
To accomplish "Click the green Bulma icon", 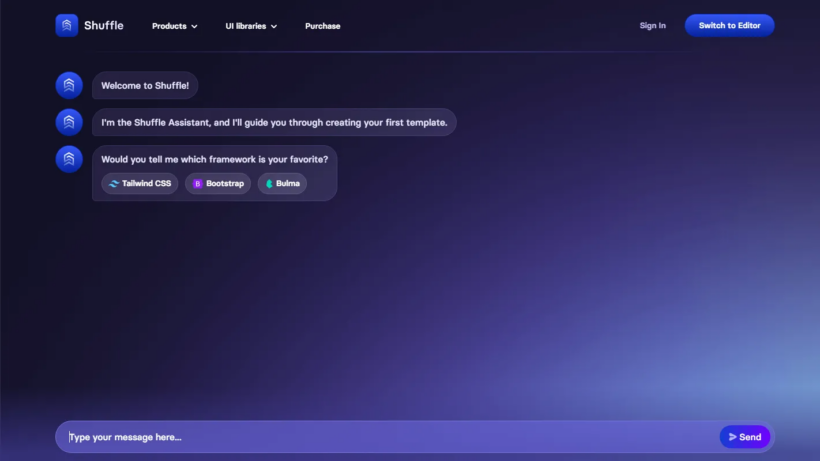I will (x=269, y=183).
